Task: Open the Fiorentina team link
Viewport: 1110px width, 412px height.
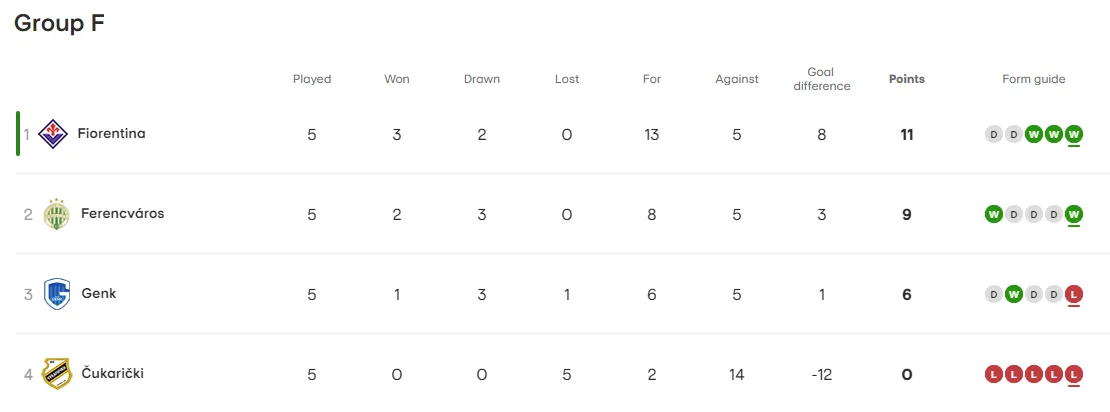Action: (x=111, y=134)
